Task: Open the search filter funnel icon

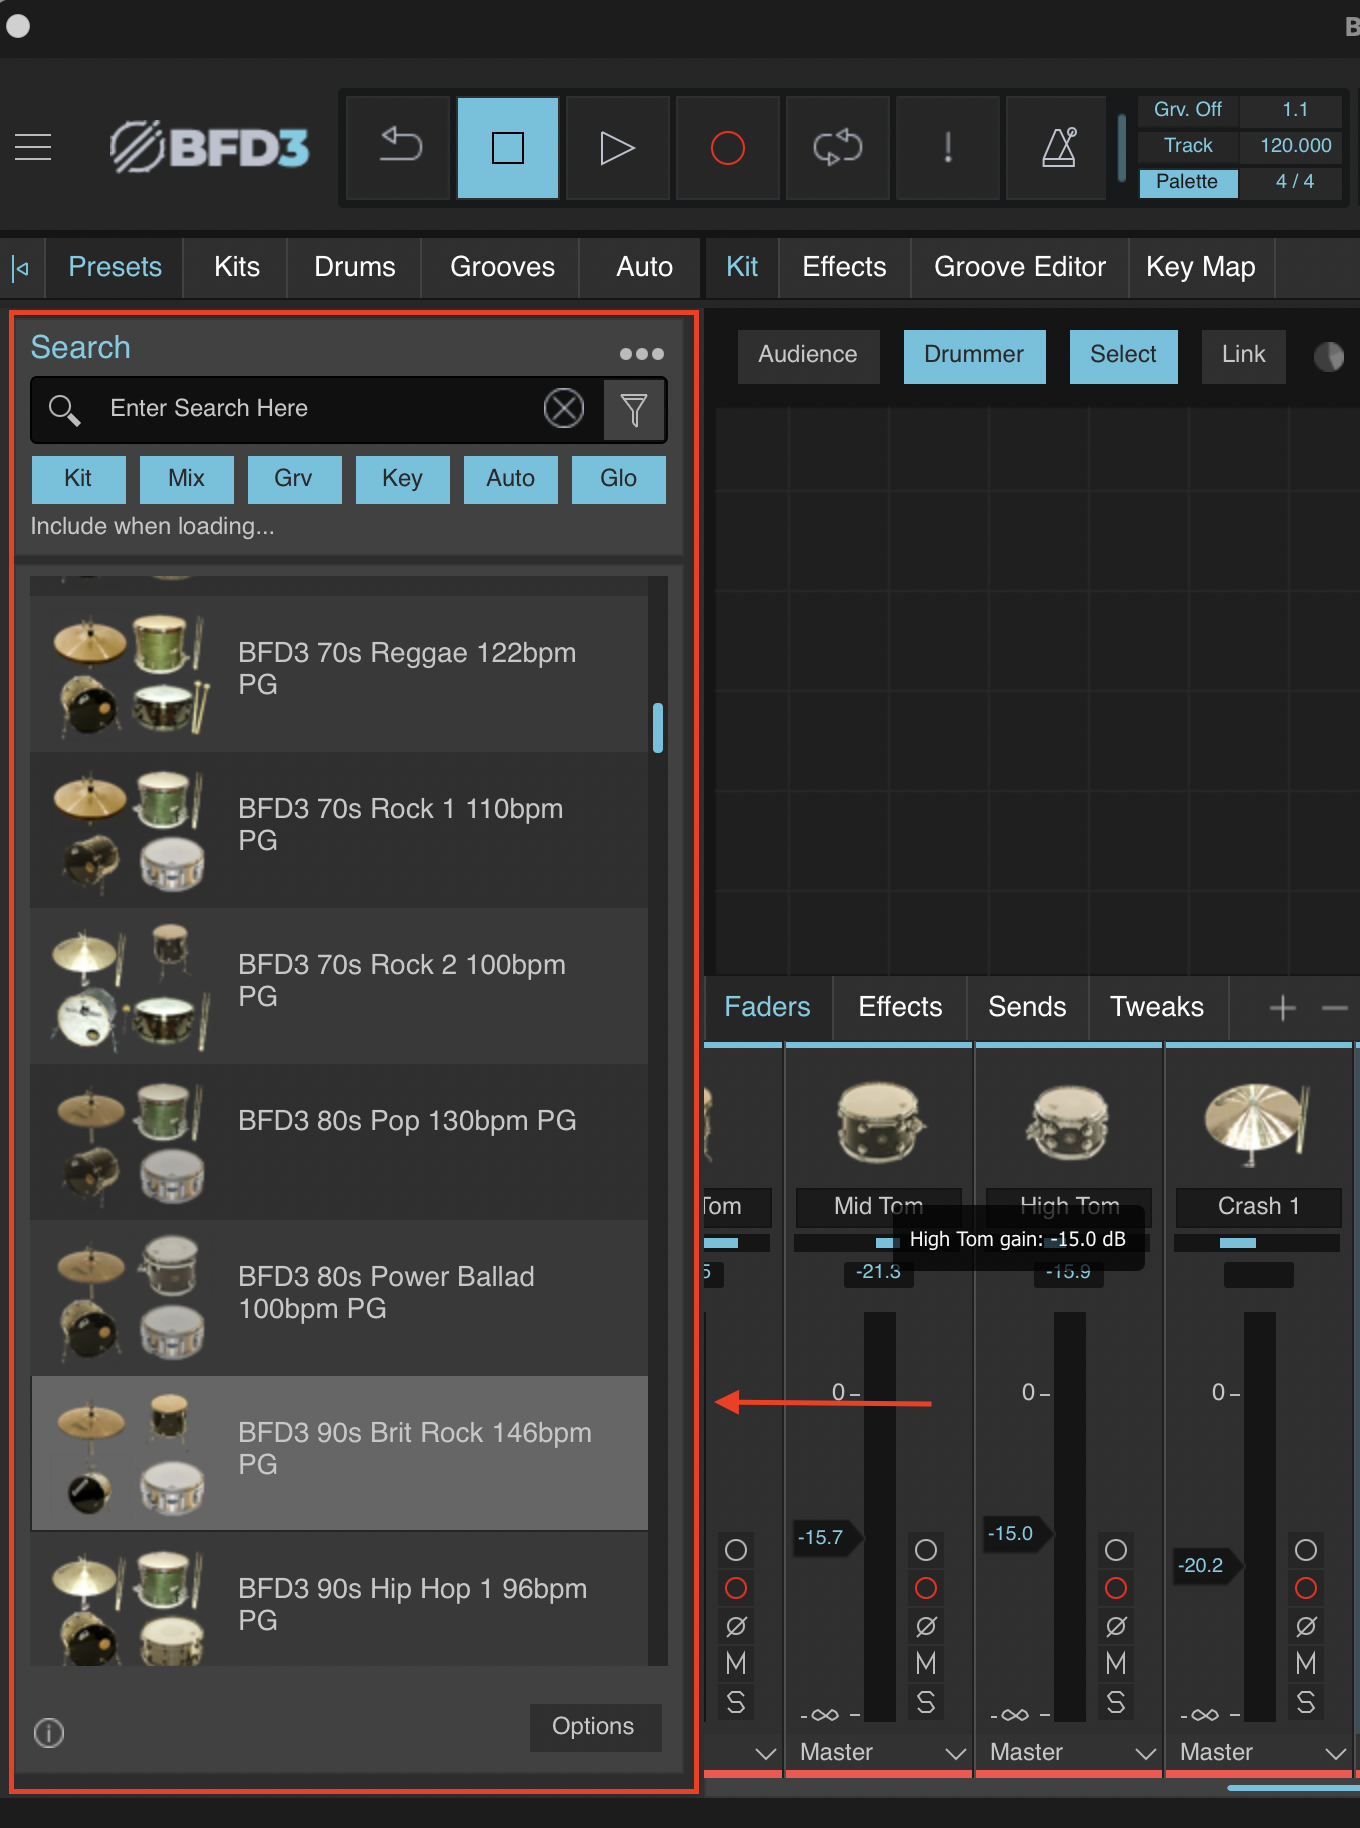Action: click(634, 409)
